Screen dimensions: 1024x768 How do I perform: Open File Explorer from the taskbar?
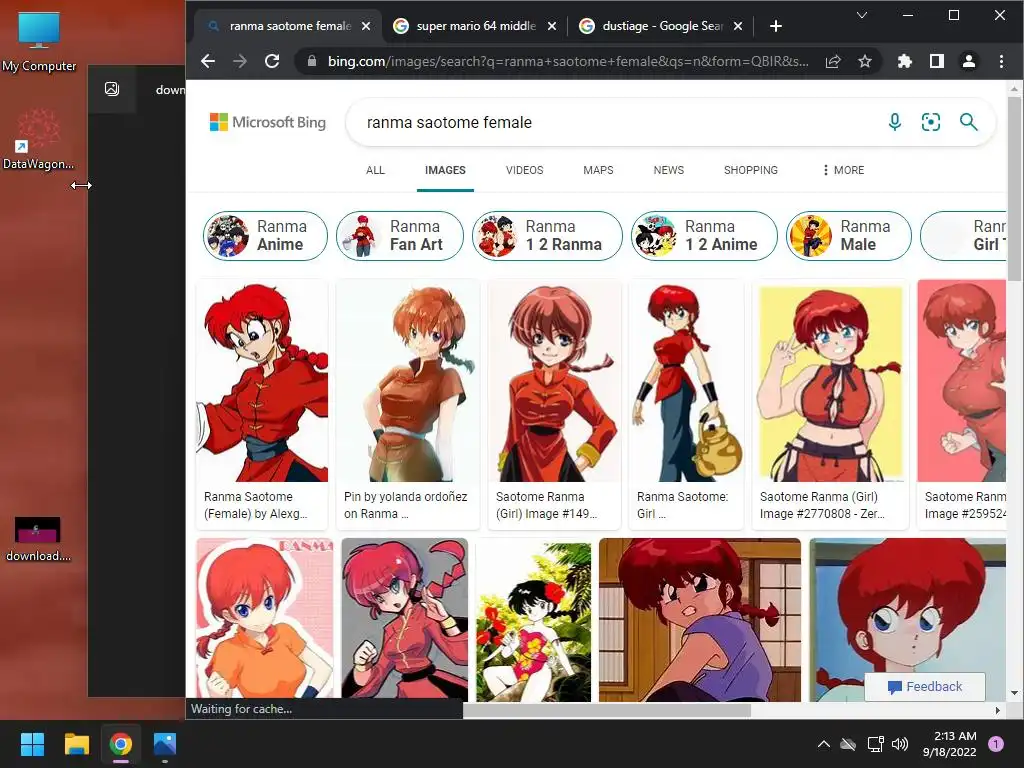(x=76, y=744)
